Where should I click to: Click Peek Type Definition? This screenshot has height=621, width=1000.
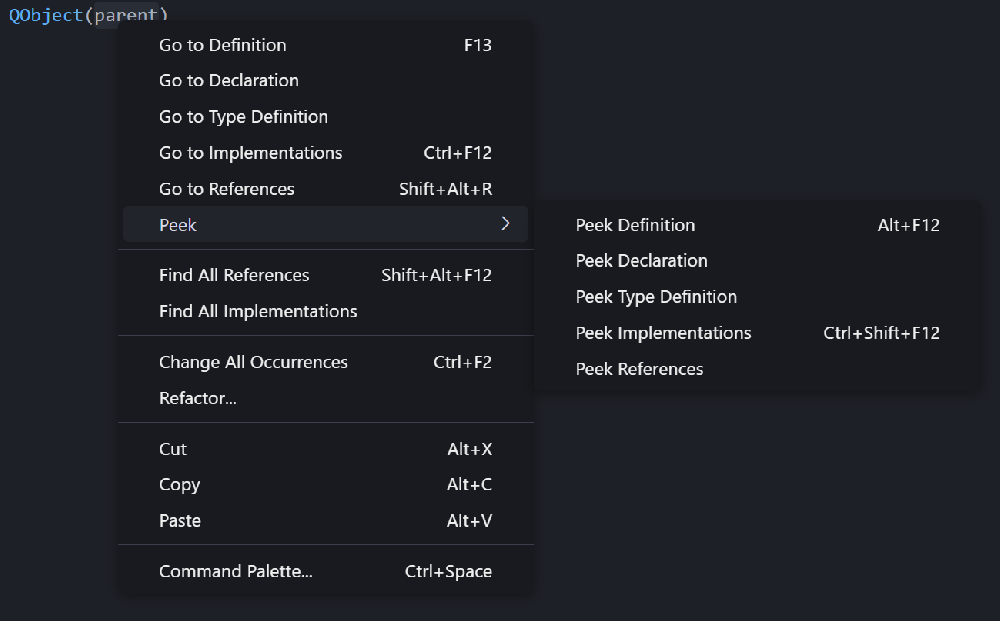[656, 297]
